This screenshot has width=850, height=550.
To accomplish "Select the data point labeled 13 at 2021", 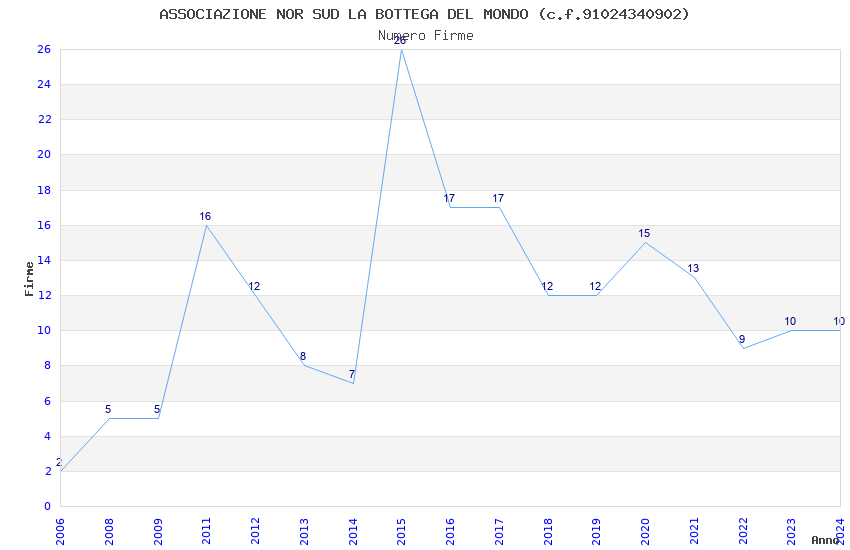I will click(x=694, y=277).
